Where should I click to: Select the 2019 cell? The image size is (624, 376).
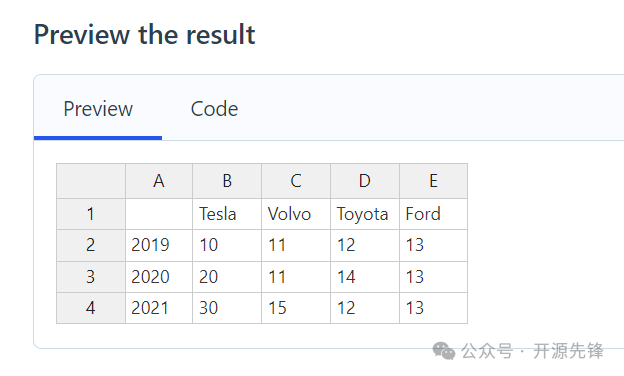(x=159, y=245)
